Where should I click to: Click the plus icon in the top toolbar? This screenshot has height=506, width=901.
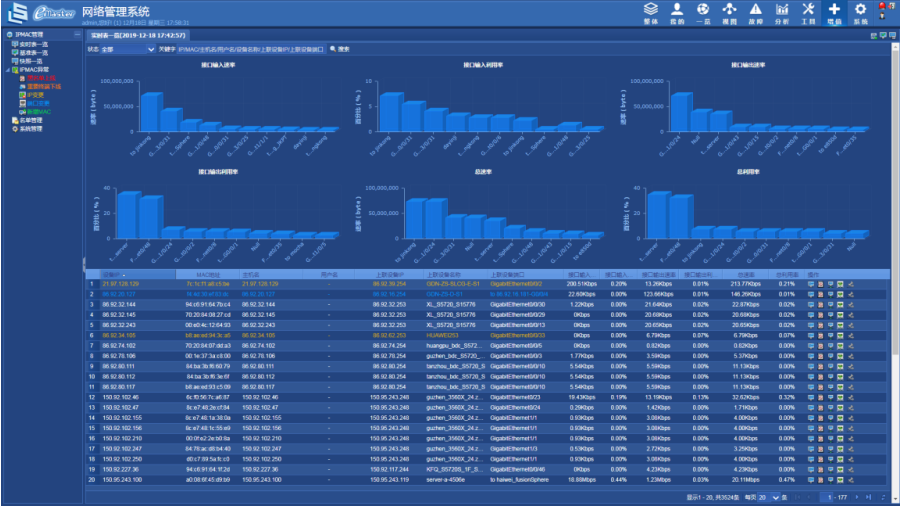tap(834, 9)
